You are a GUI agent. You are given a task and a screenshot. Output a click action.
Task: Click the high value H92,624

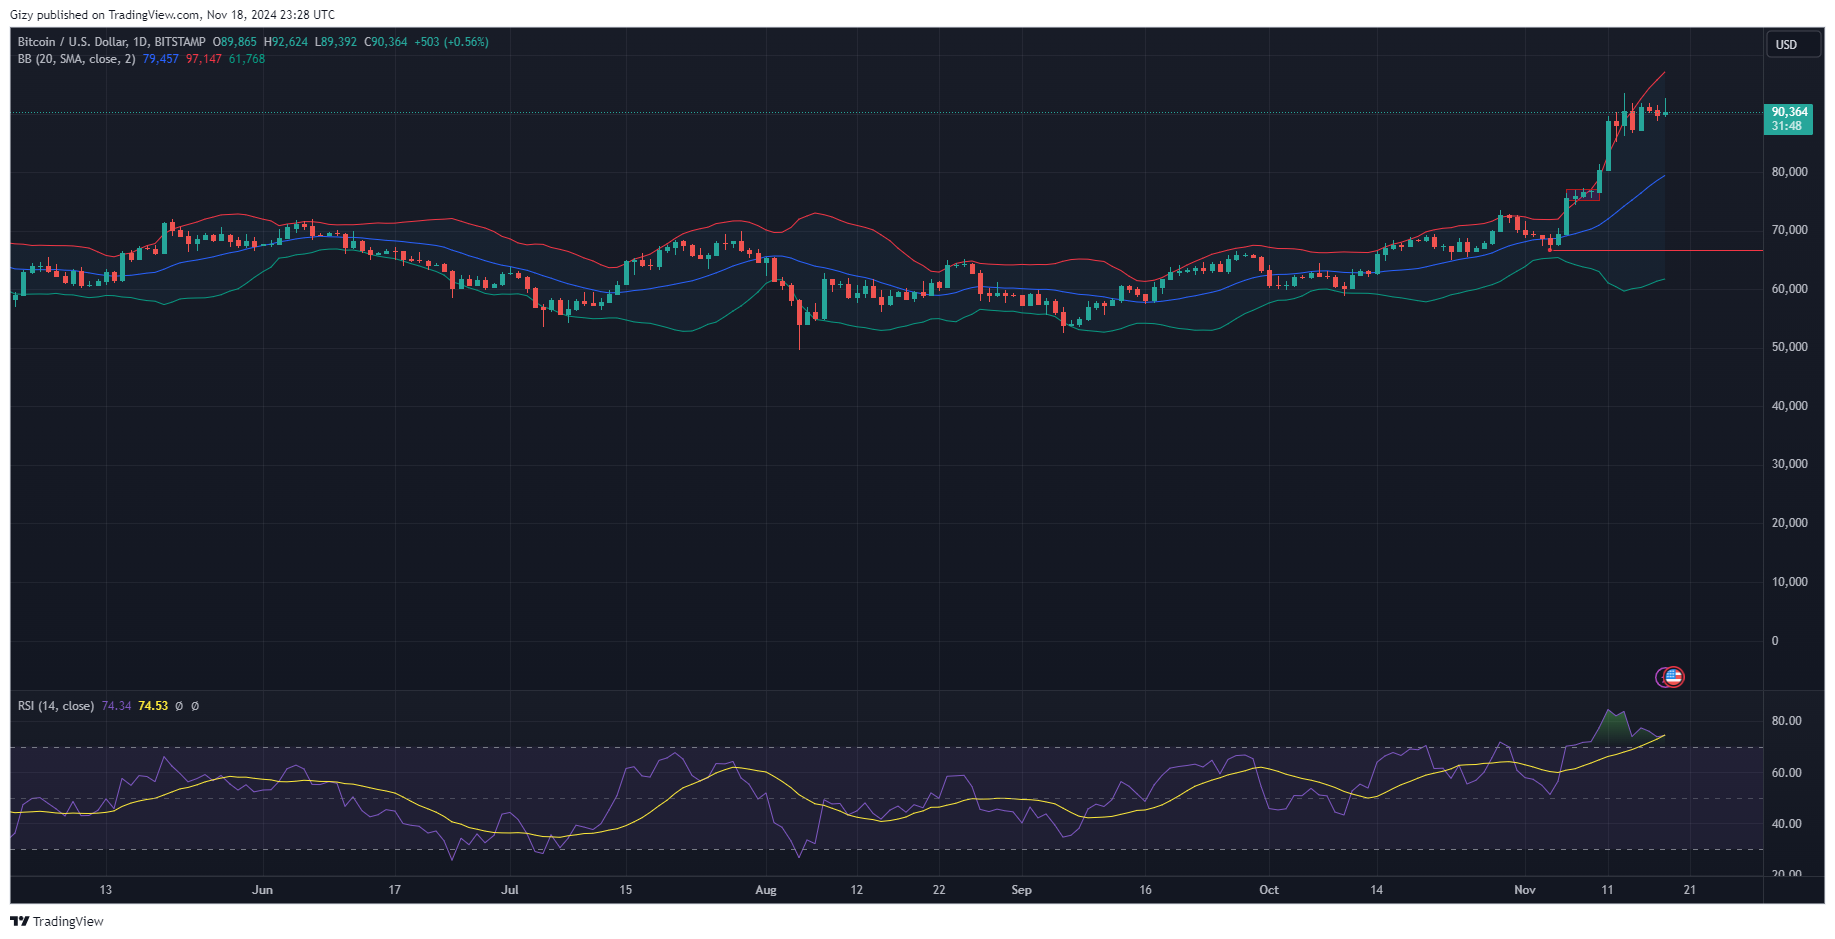click(x=286, y=42)
